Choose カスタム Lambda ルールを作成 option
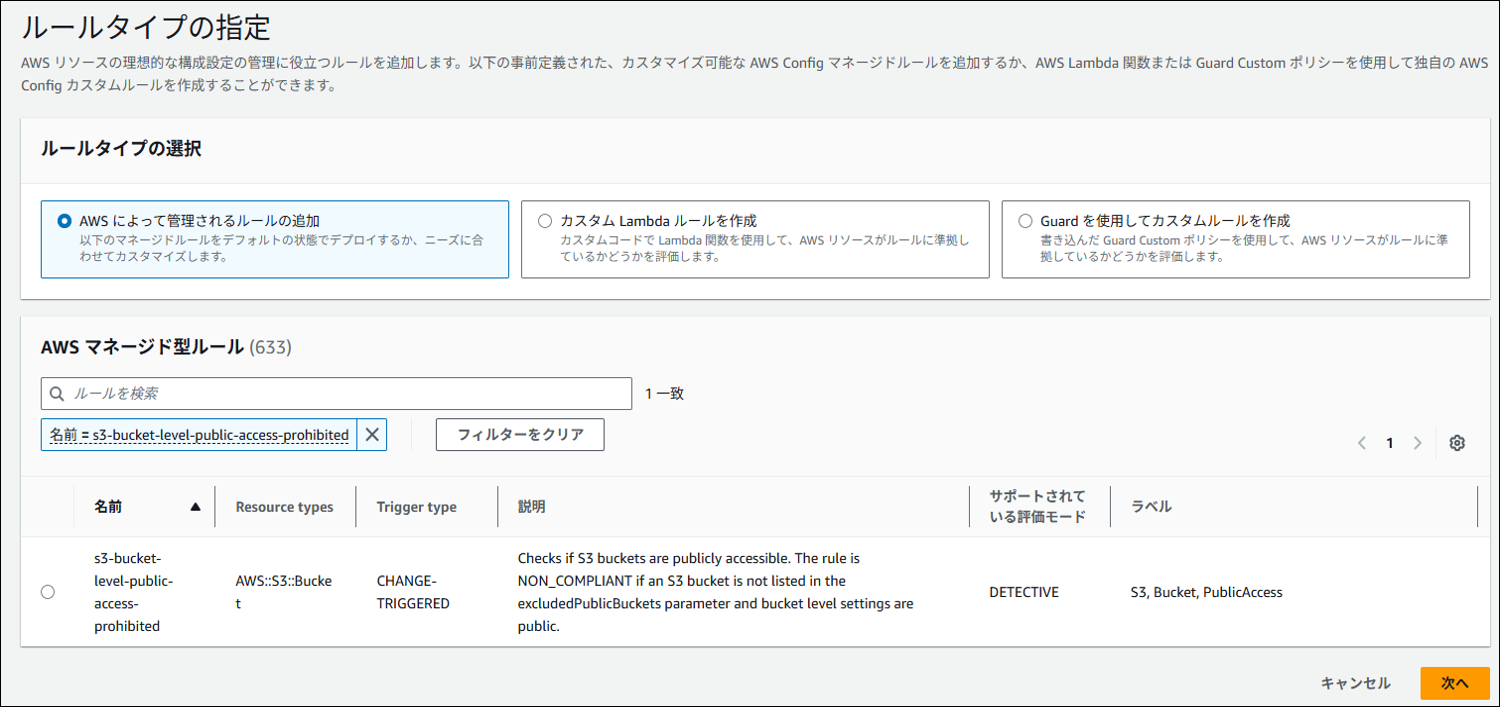This screenshot has height=707, width=1500. (545, 221)
